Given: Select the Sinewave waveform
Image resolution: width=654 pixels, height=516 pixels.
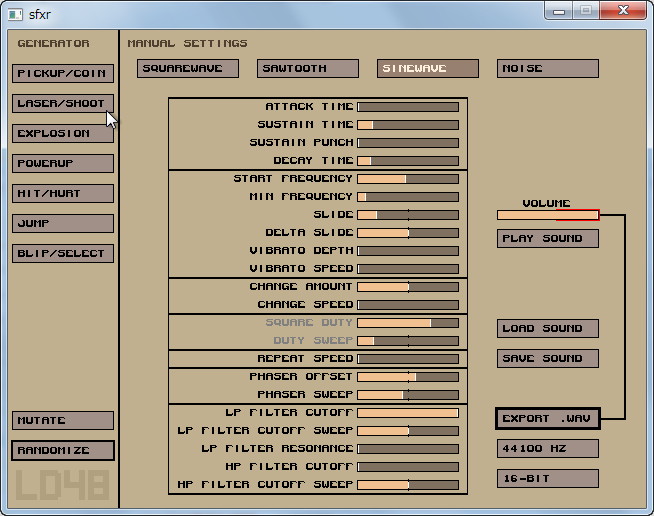Looking at the screenshot, I should [428, 68].
